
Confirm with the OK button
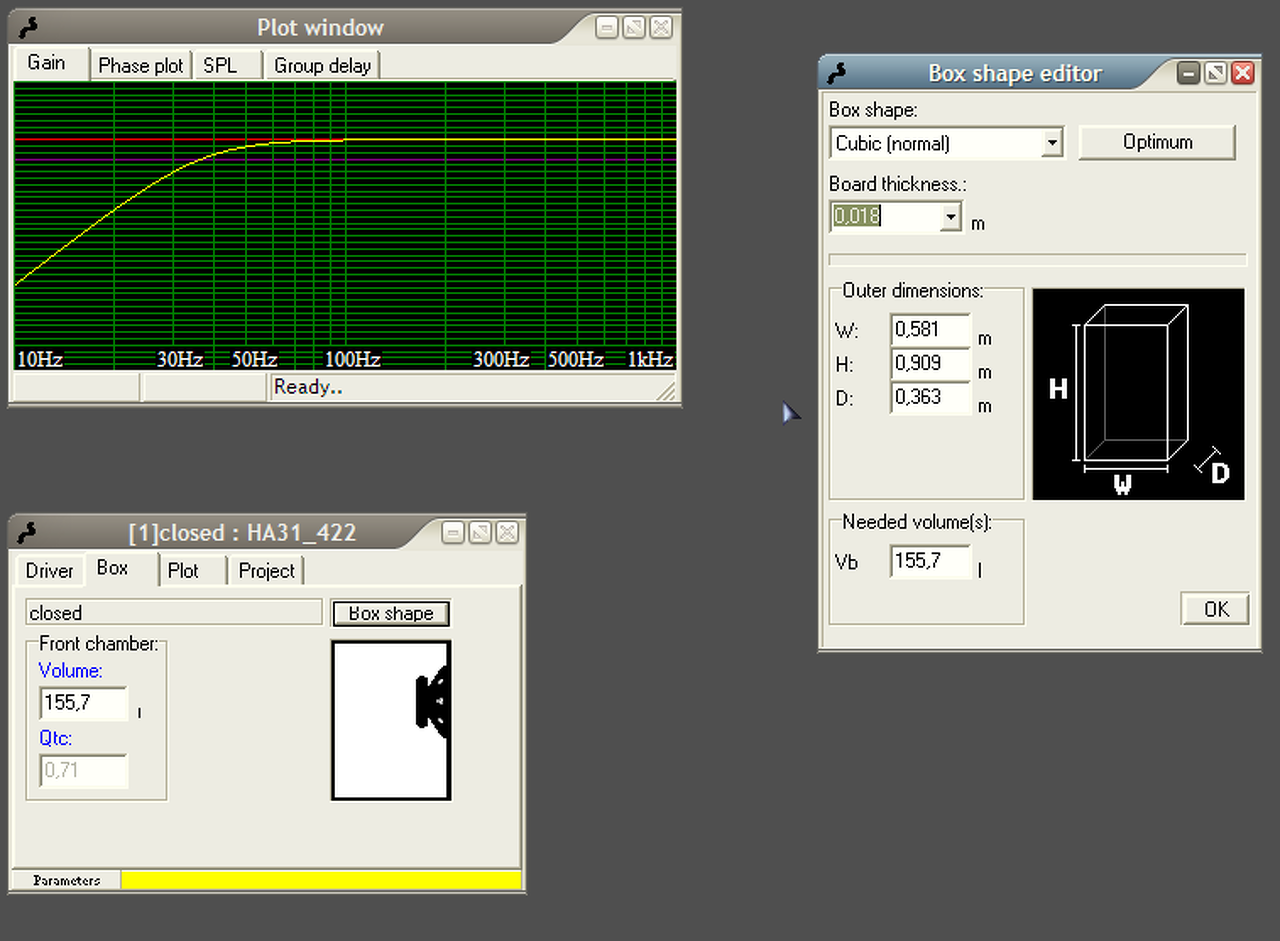click(1215, 609)
